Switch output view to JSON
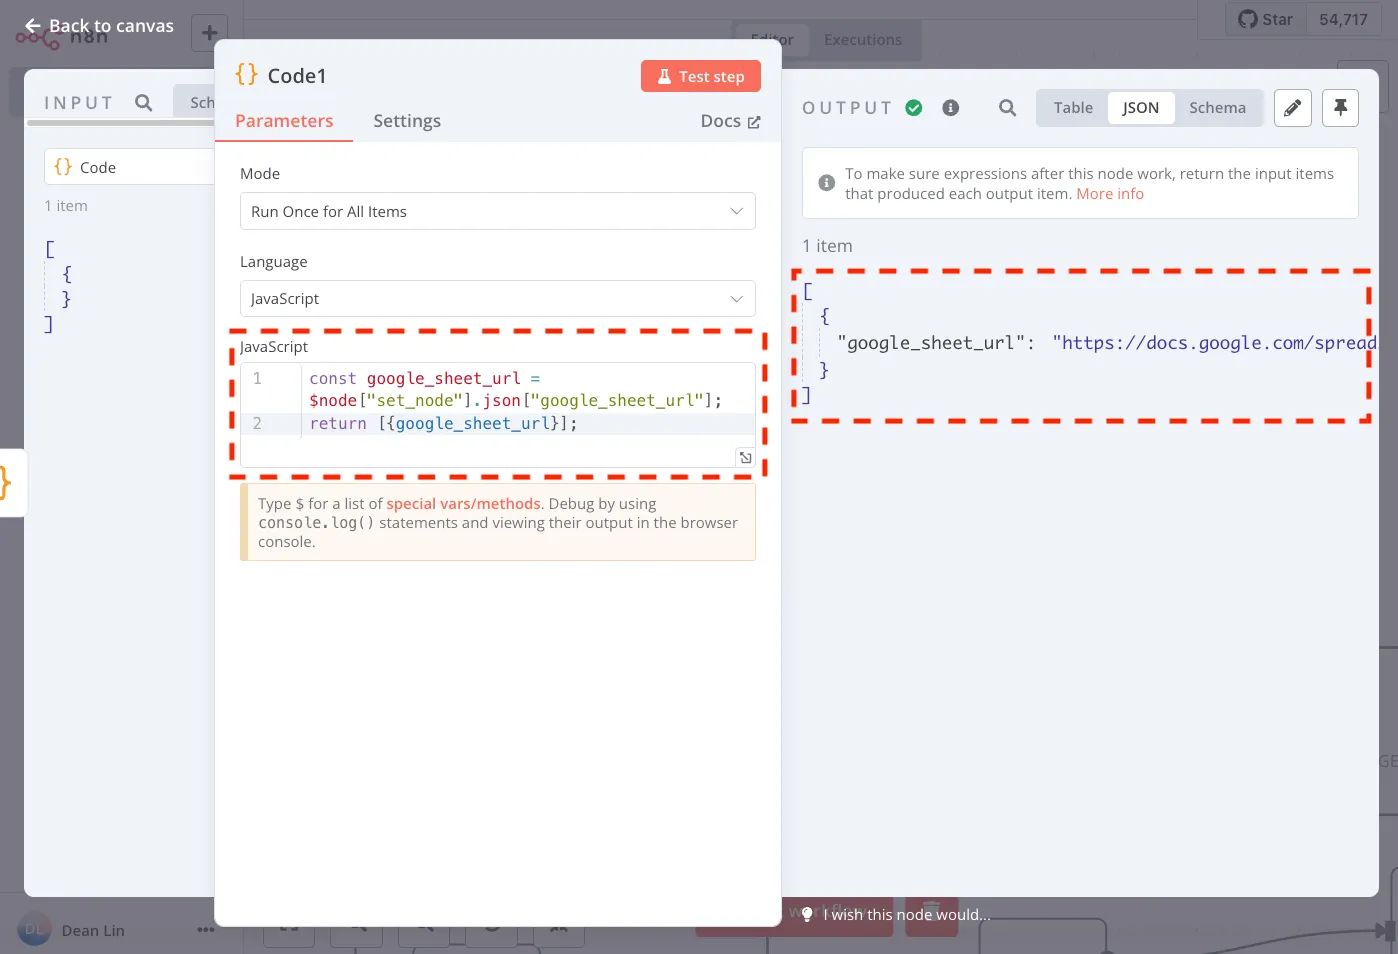The image size is (1398, 954). (x=1141, y=108)
